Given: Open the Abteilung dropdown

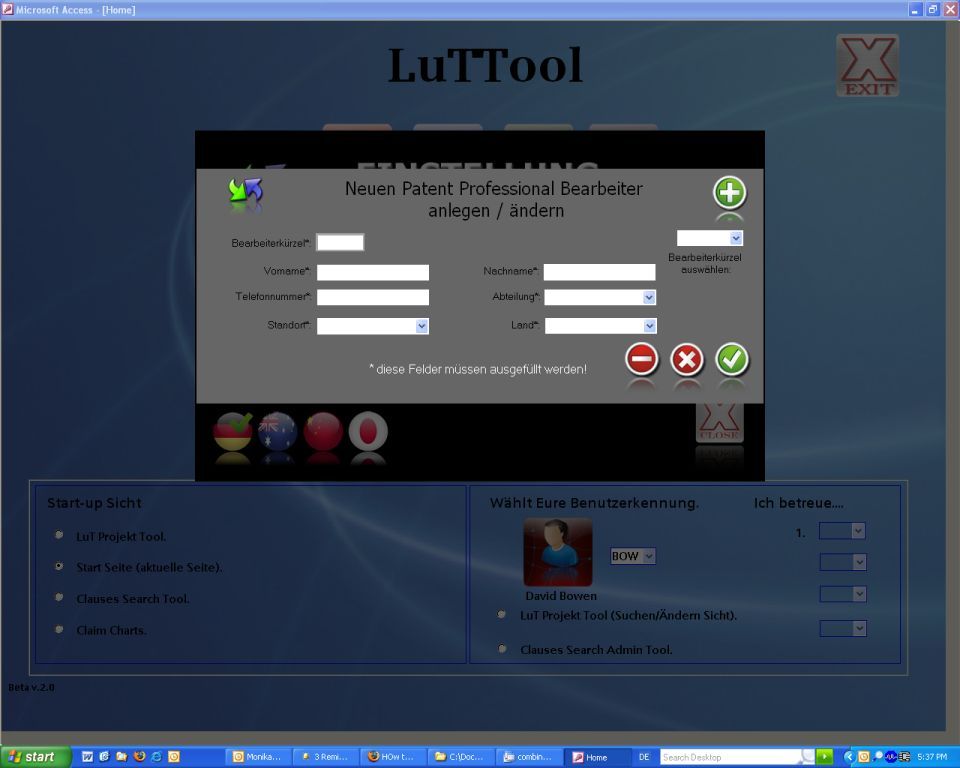Looking at the screenshot, I should (x=649, y=297).
